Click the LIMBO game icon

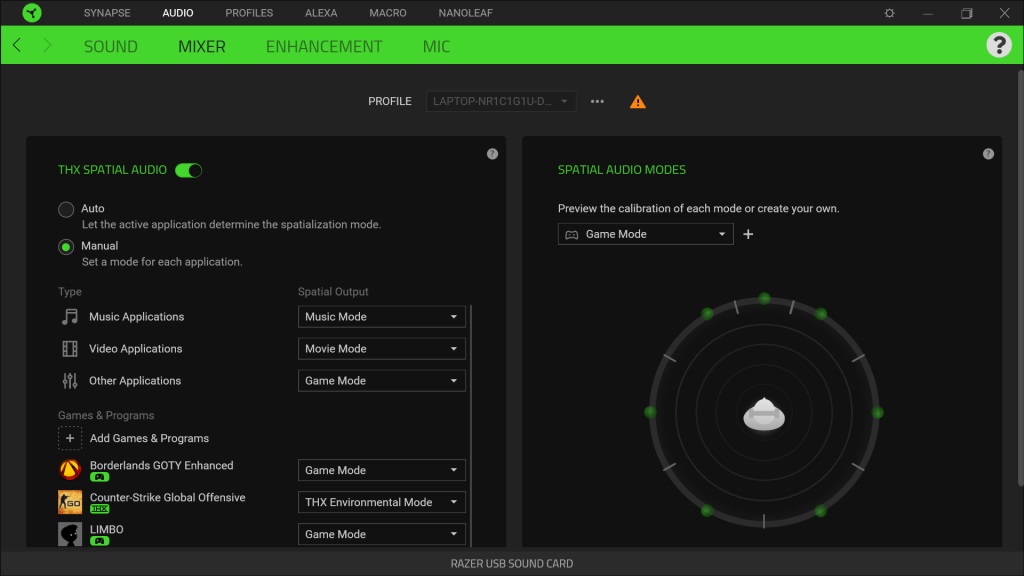pyautogui.click(x=70, y=534)
